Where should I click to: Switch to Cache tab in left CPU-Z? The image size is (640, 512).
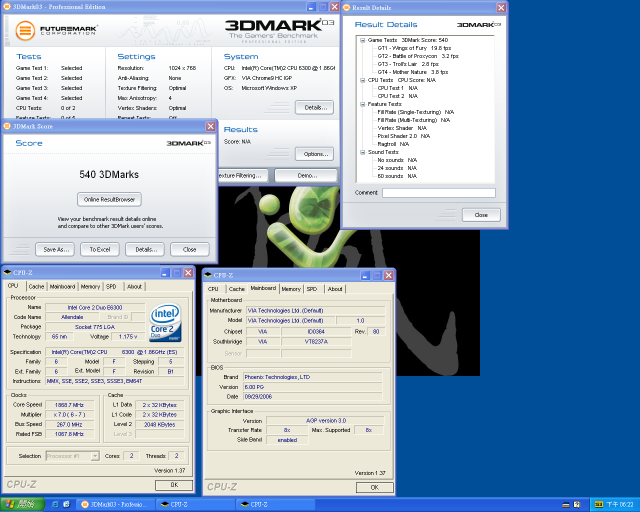click(36, 287)
